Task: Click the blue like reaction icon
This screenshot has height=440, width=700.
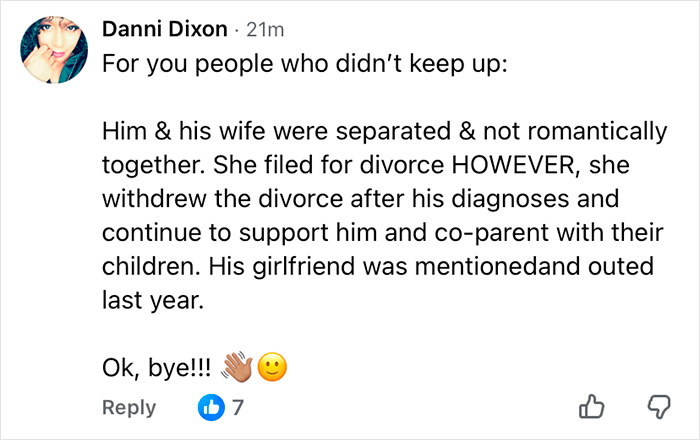Action: (x=210, y=407)
